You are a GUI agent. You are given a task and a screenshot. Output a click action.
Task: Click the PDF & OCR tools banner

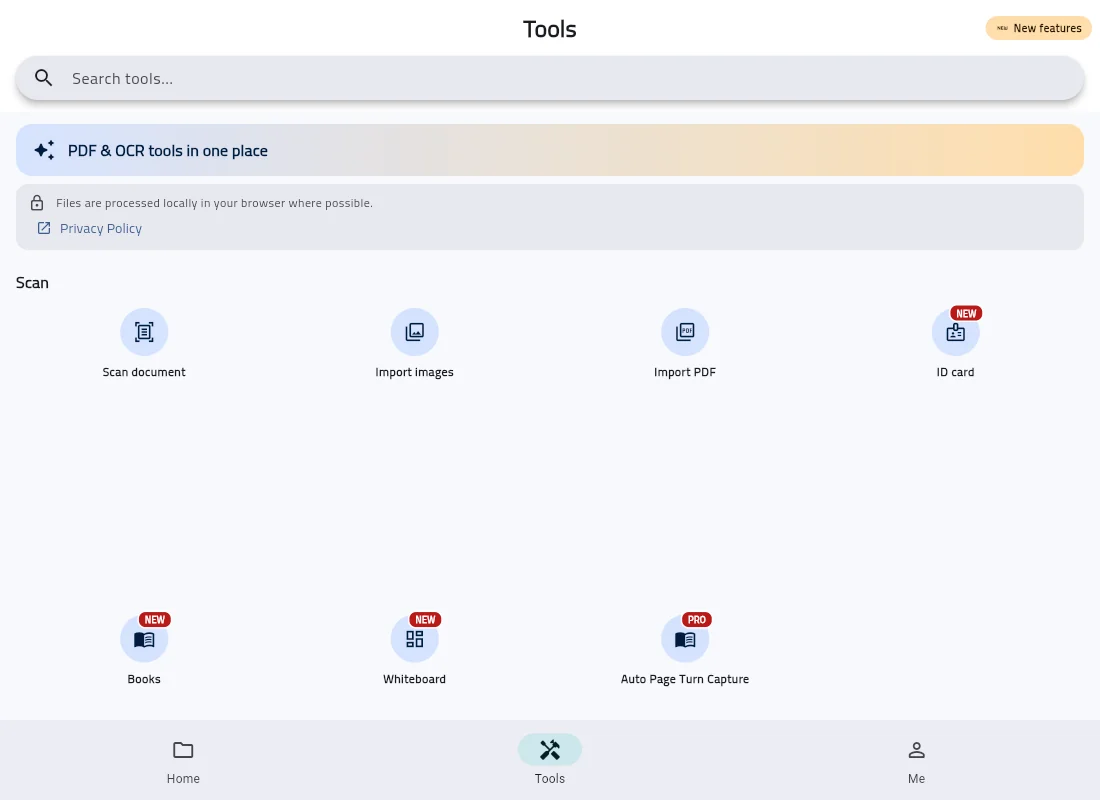coord(550,150)
